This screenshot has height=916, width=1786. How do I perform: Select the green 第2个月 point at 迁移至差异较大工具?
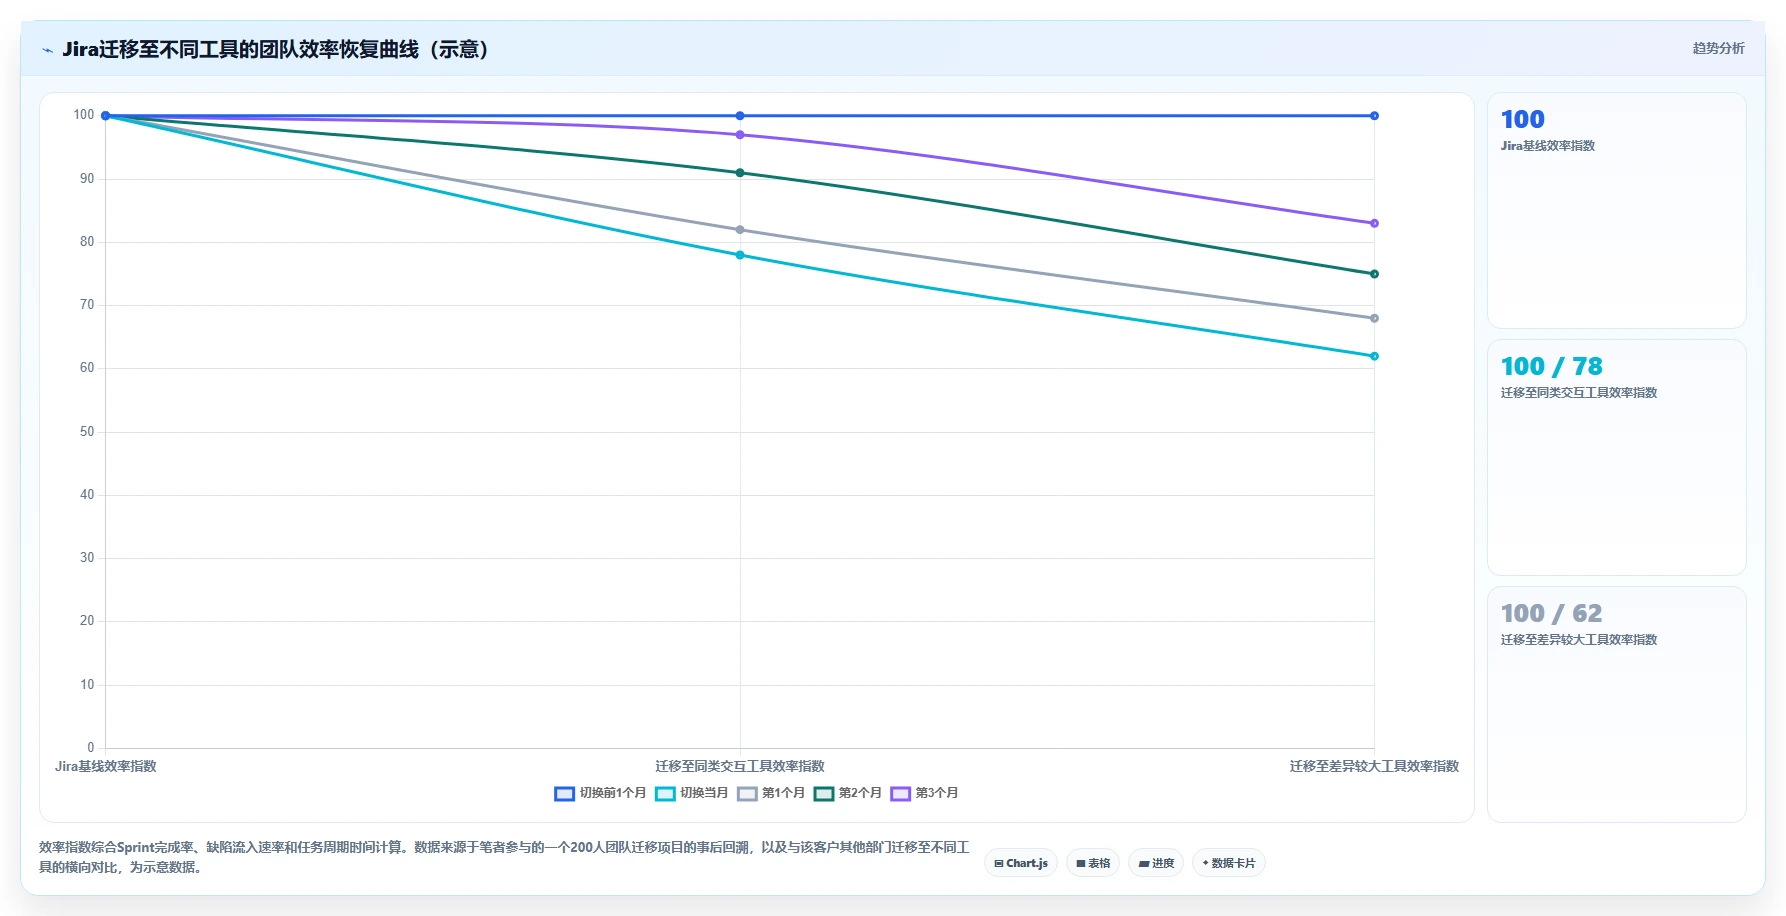pyautogui.click(x=1374, y=274)
